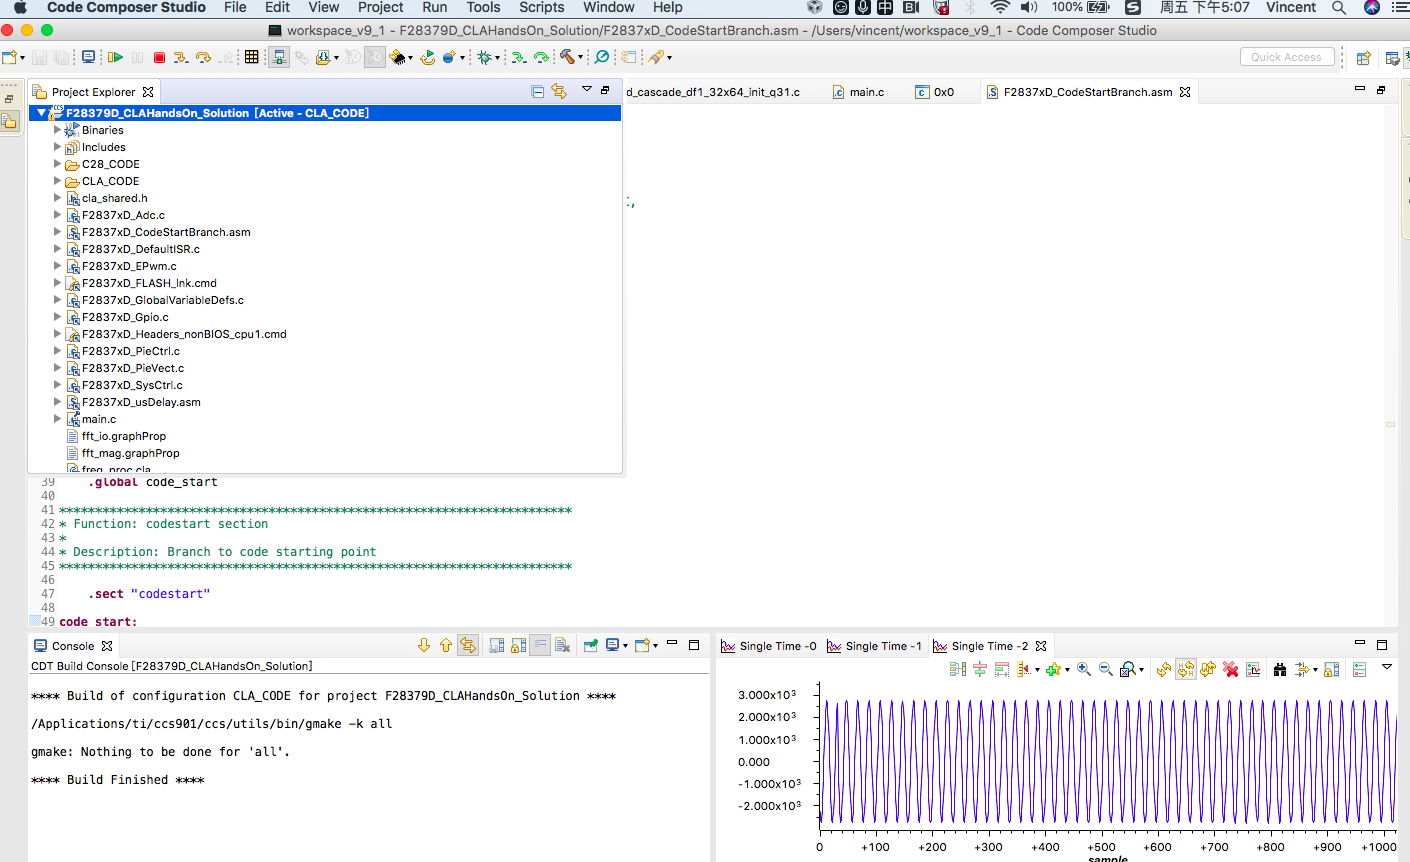Click console down arrow next-error icon
Screen dimensions: 1410x862
[x=424, y=645]
